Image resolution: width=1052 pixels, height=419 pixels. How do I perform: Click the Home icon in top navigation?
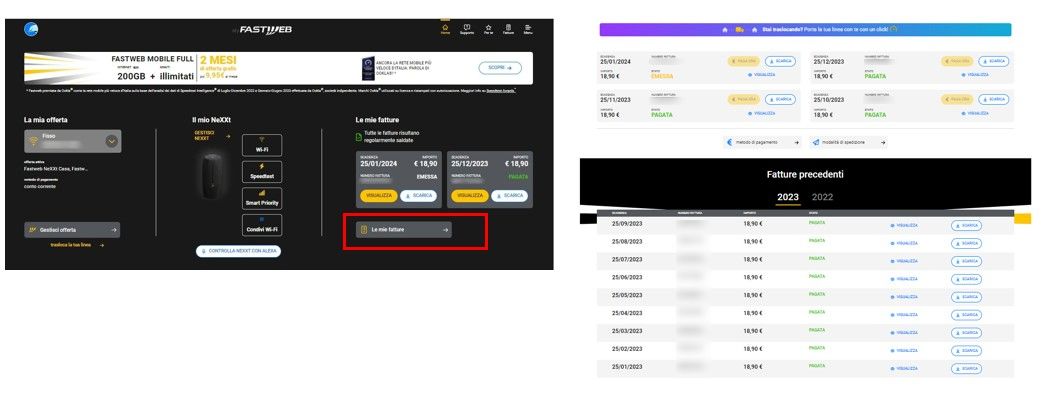[x=446, y=28]
